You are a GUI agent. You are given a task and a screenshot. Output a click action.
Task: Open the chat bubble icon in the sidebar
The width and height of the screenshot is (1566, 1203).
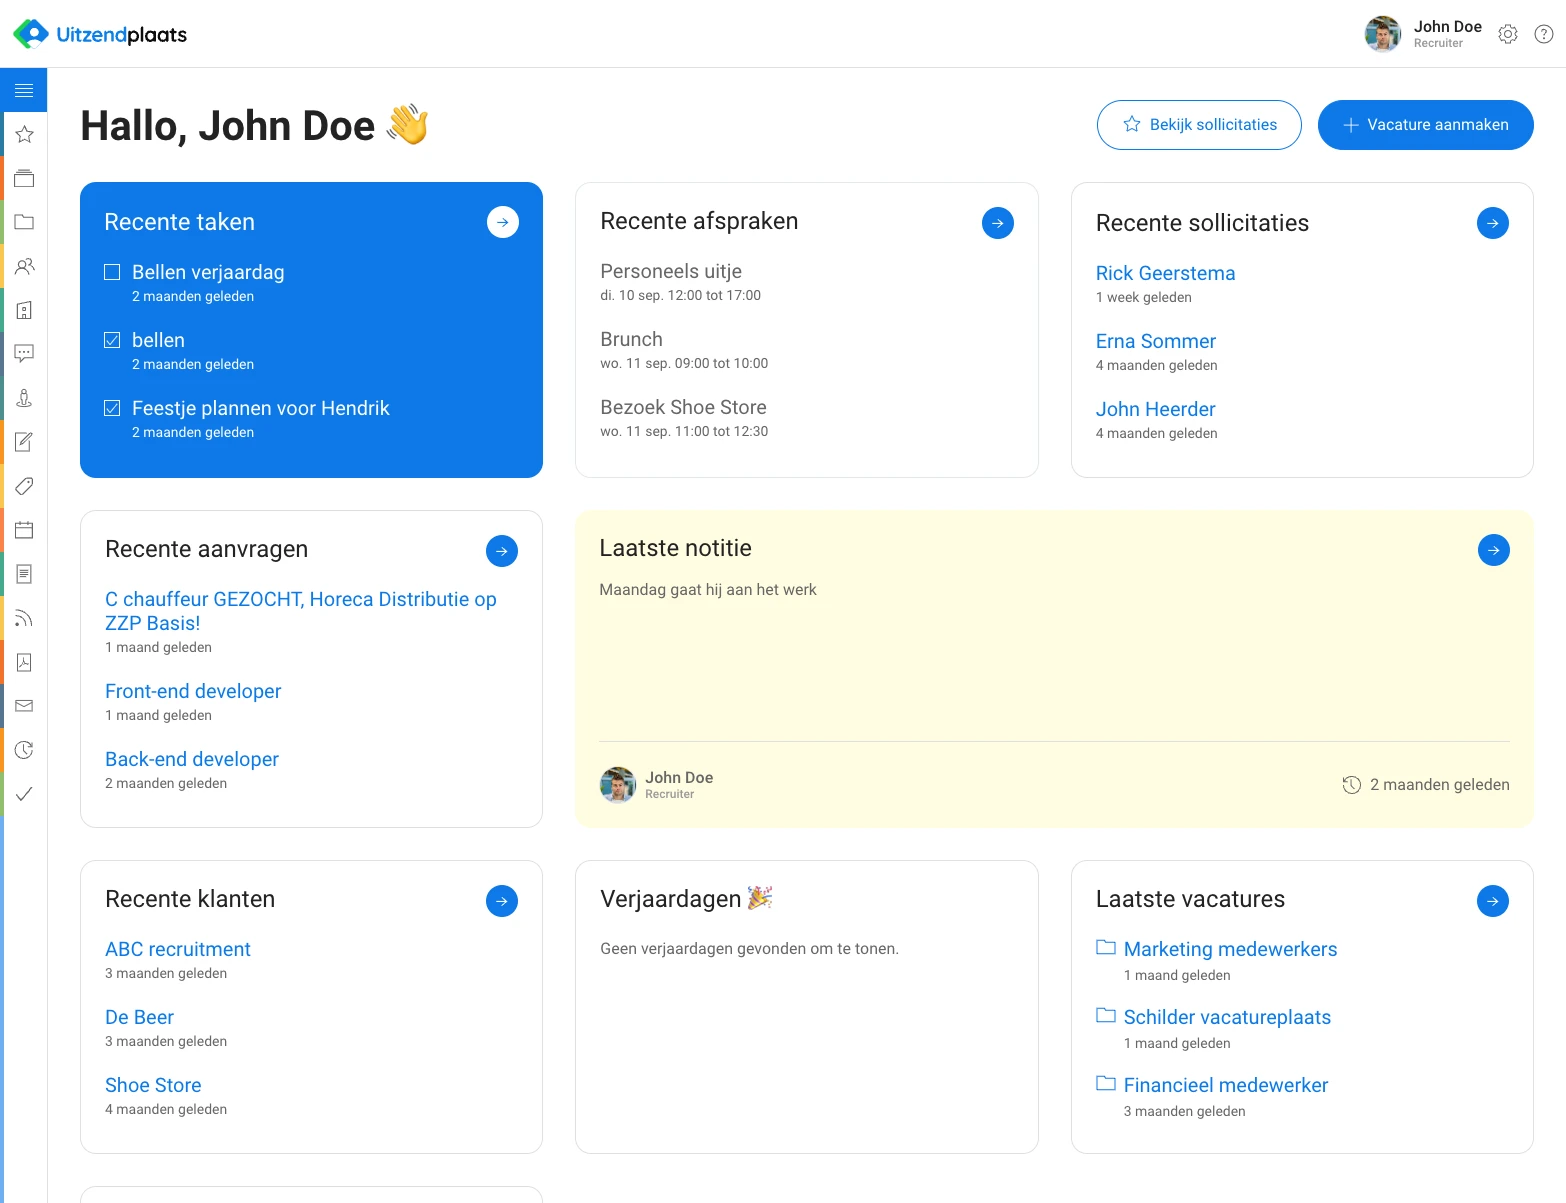(x=24, y=353)
